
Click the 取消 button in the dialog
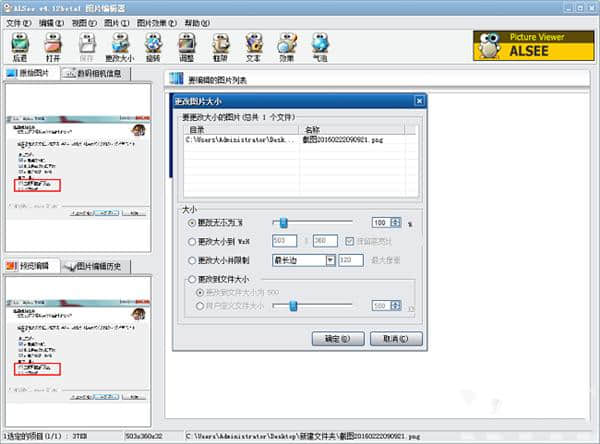(x=396, y=339)
